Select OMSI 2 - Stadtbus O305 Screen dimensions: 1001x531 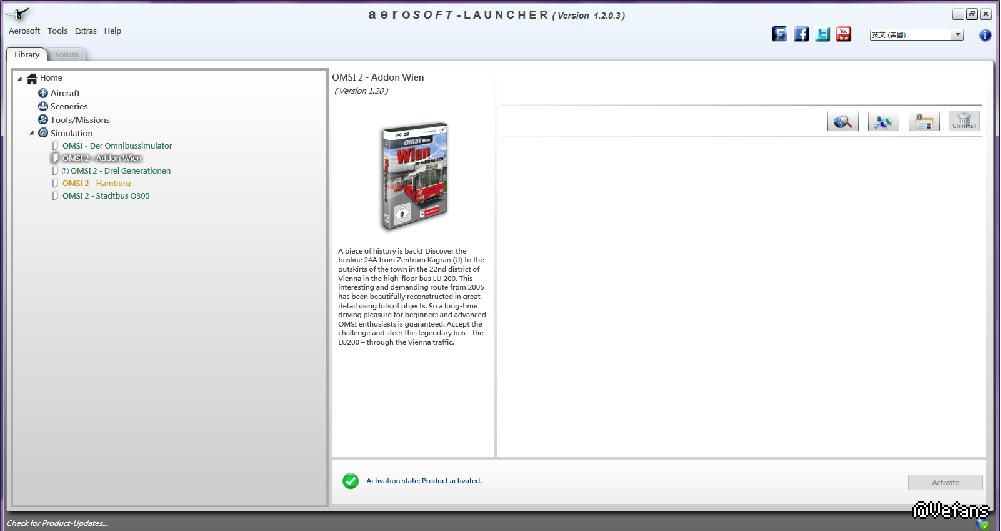coord(106,196)
